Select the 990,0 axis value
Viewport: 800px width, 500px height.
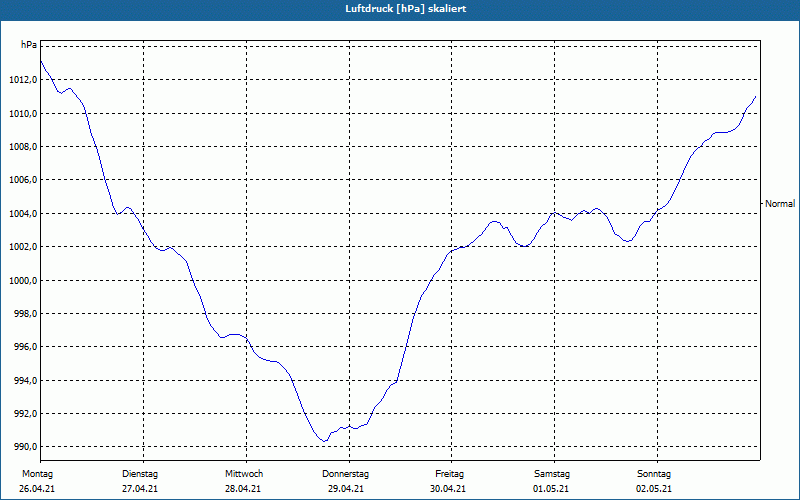point(25,447)
